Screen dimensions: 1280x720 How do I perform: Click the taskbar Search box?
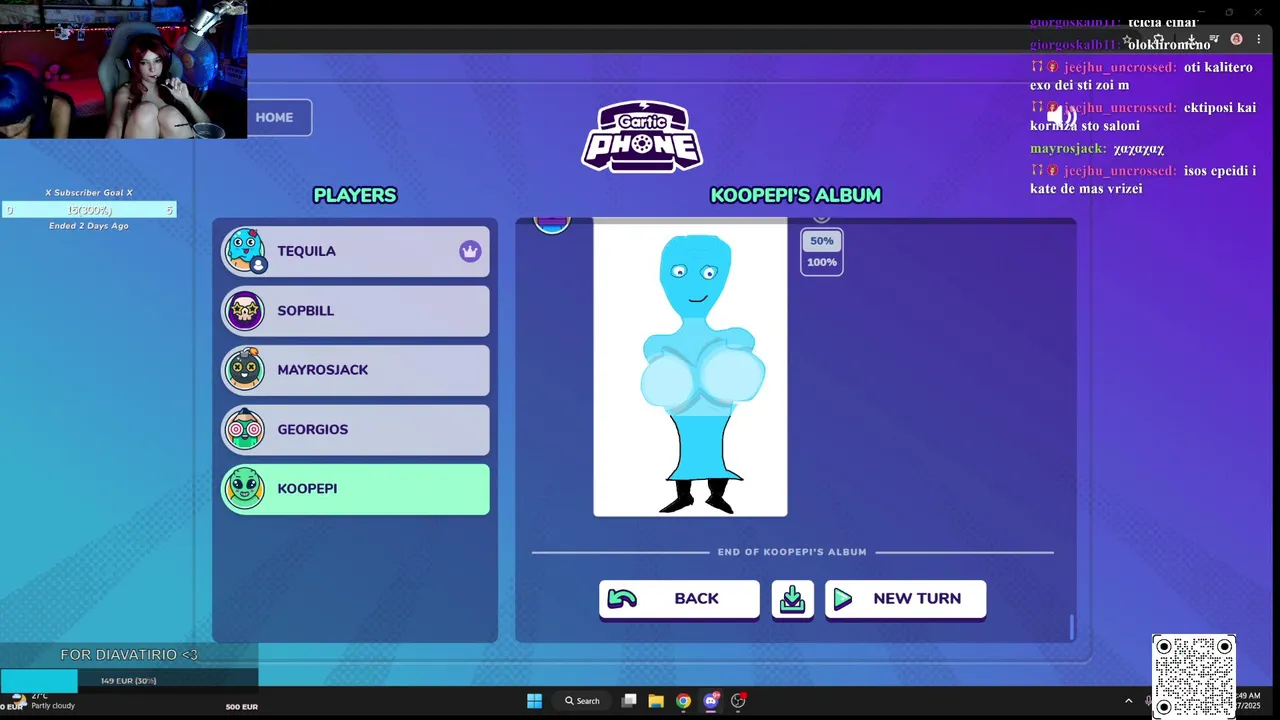pos(582,701)
